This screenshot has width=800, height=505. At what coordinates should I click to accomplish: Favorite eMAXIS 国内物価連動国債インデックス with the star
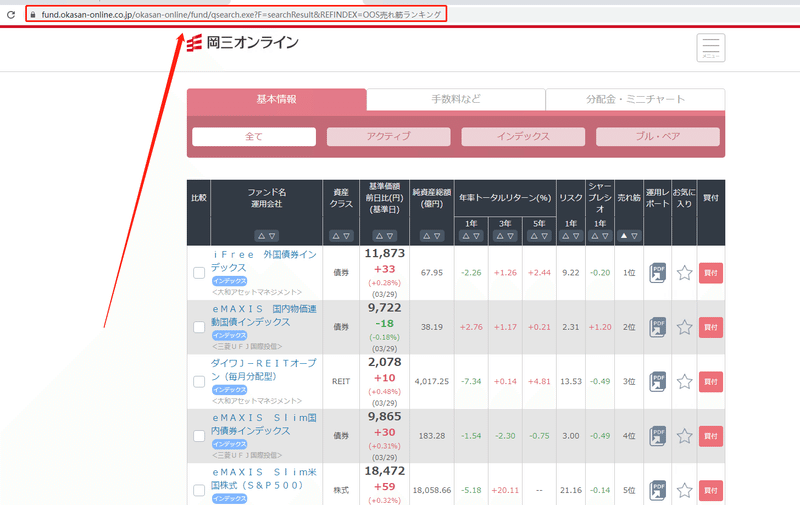684,327
